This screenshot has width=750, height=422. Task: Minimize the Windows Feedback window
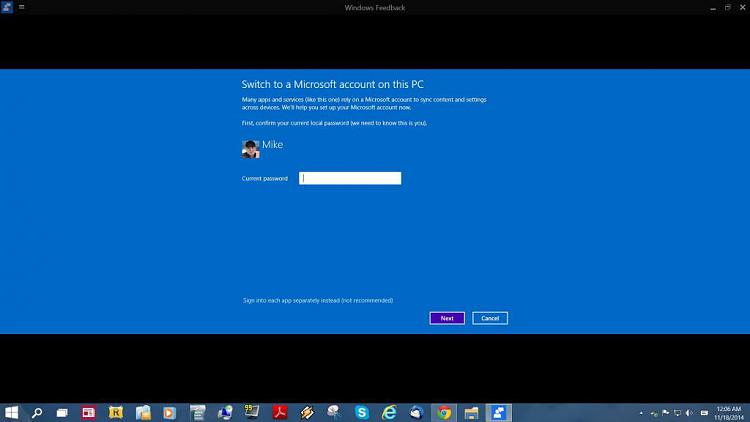[713, 8]
